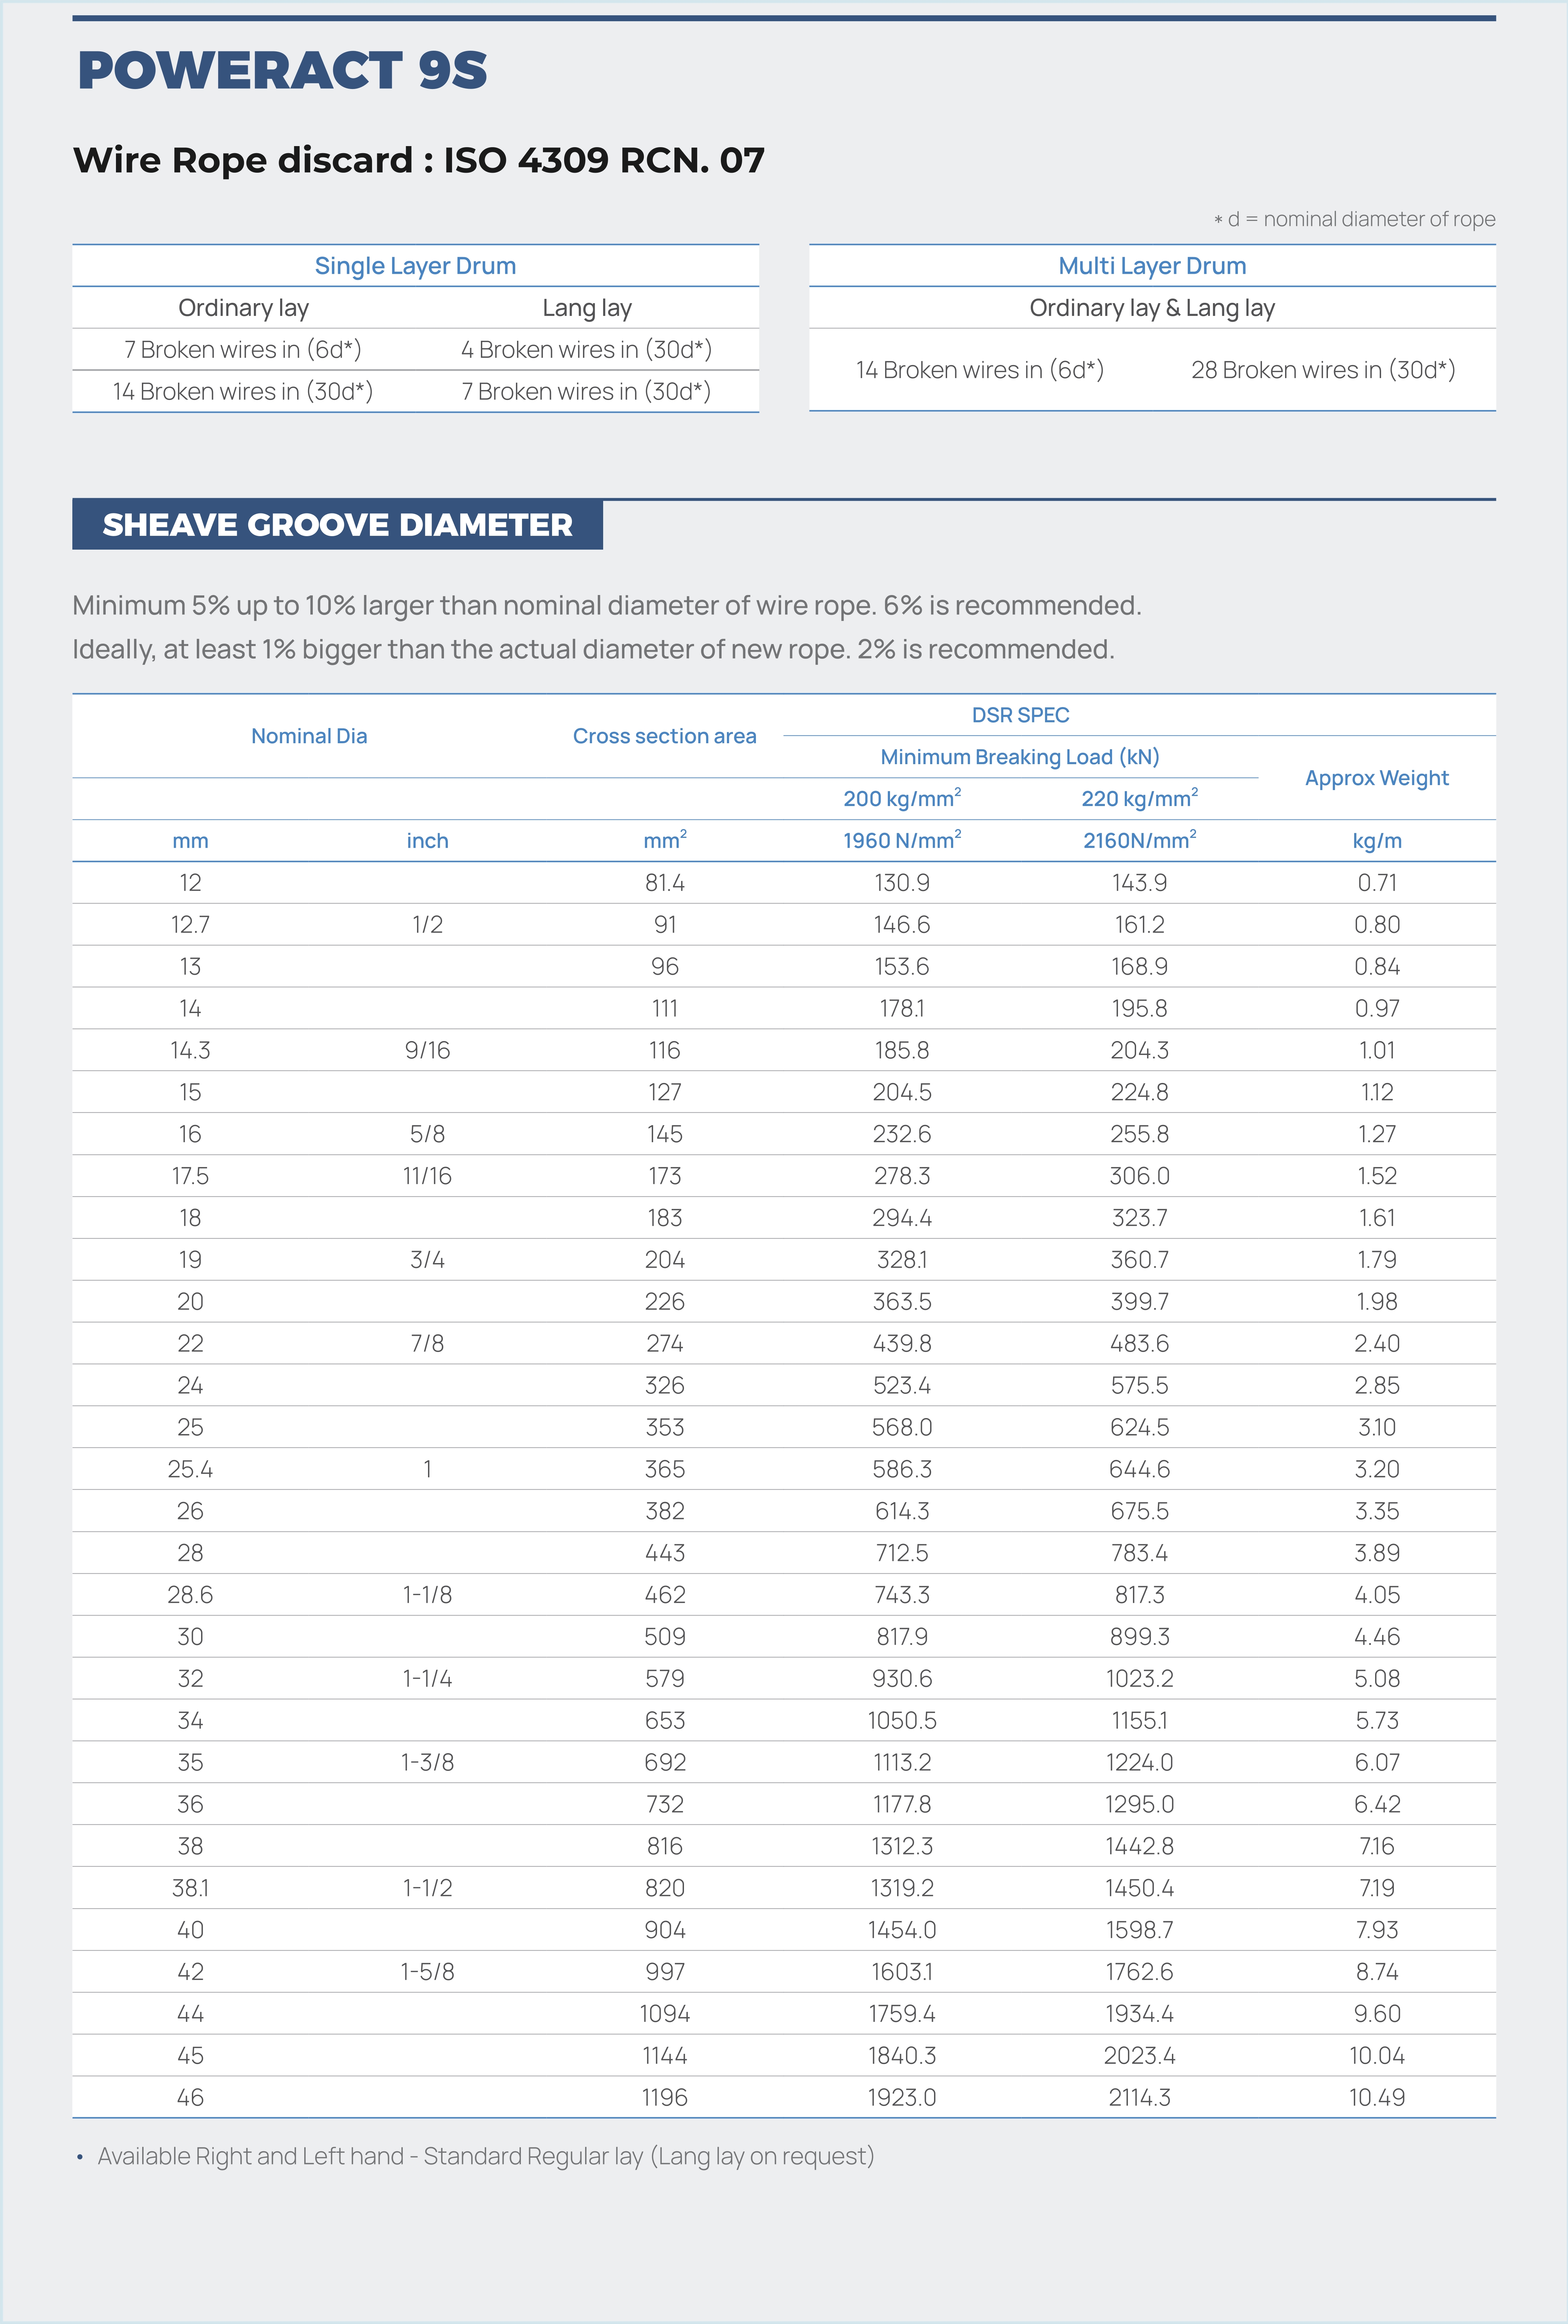Select the Multi Layer Drum table header
Screen dimensions: 1568x2324
pos(1152,266)
